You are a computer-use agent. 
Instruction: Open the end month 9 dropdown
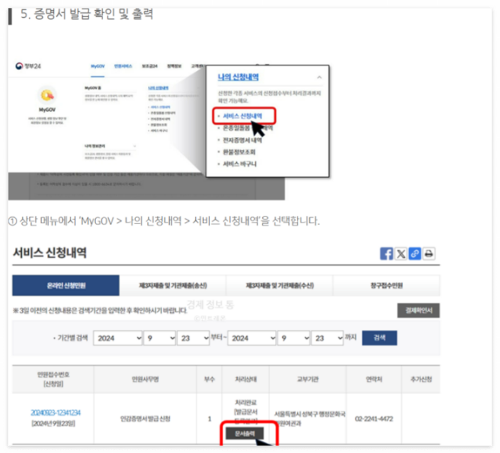[x=294, y=338]
